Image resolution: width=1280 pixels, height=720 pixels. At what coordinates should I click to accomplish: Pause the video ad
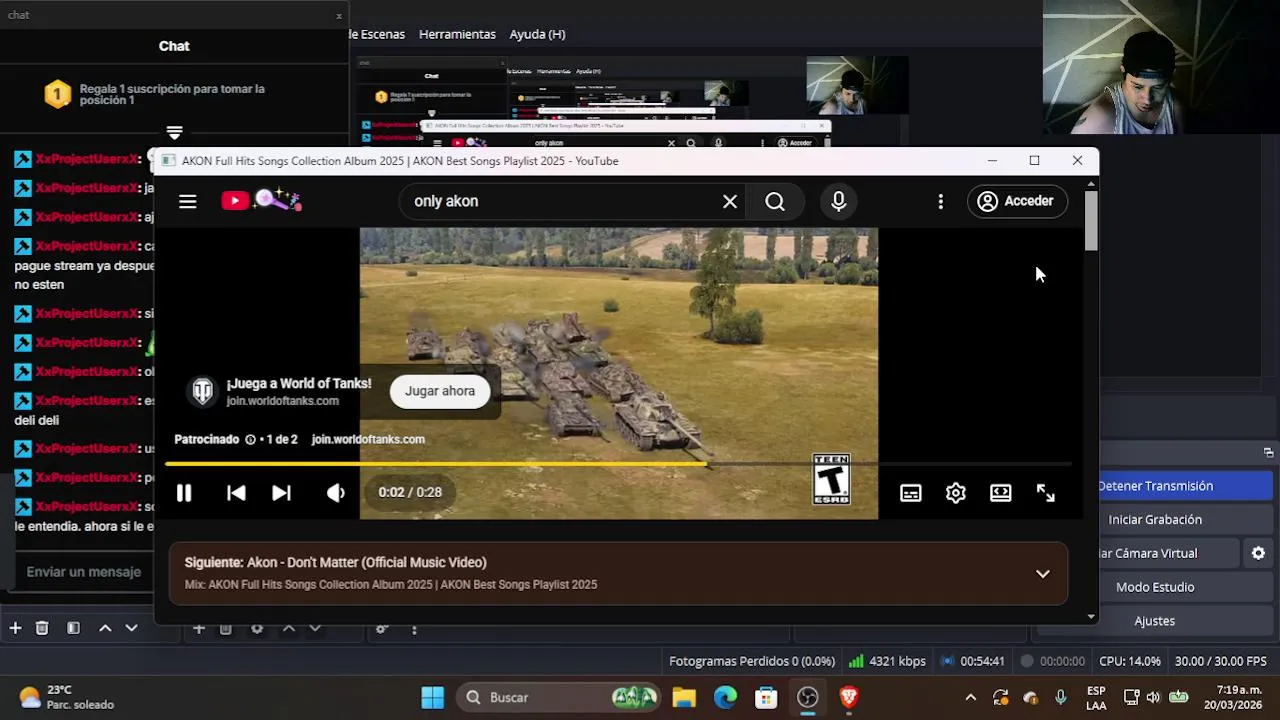(x=184, y=492)
